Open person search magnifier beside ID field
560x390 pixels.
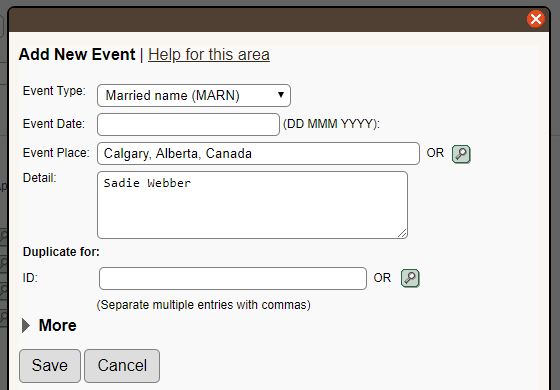click(x=410, y=278)
